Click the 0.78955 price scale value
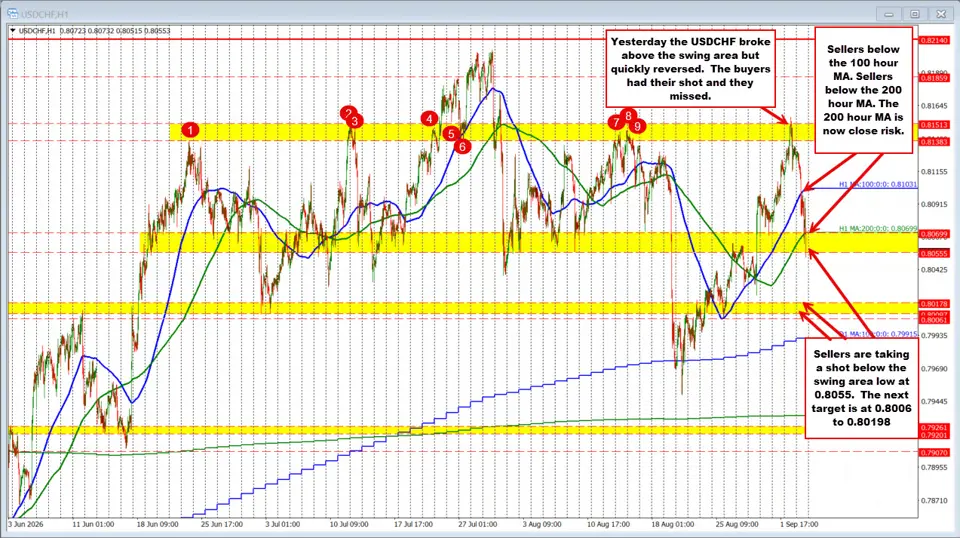 [x=934, y=468]
